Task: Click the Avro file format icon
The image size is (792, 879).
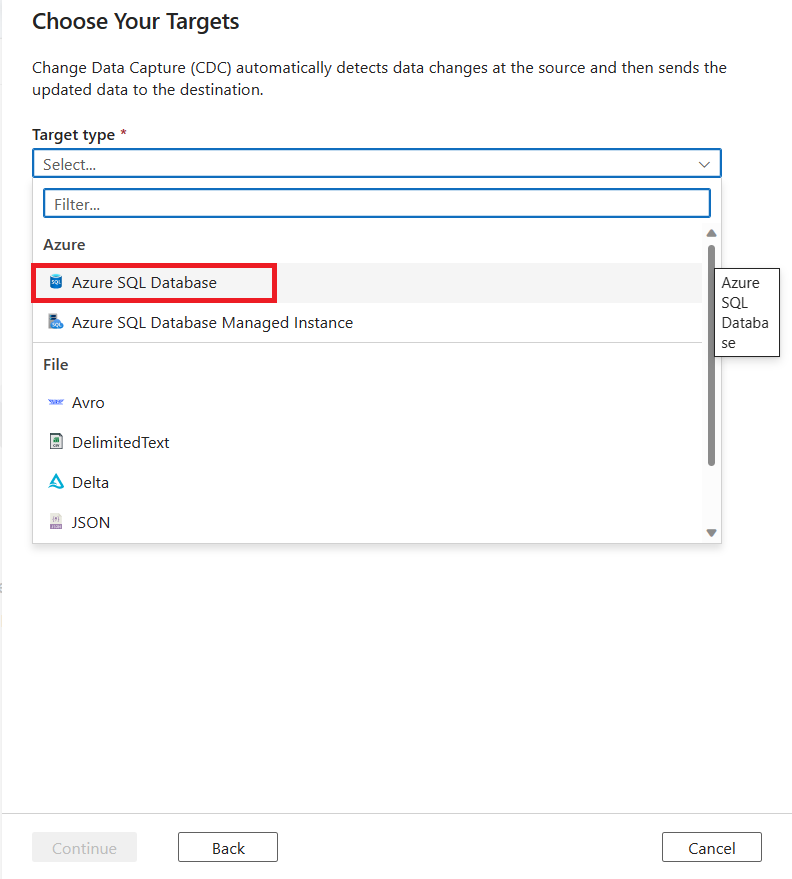Action: 56,403
